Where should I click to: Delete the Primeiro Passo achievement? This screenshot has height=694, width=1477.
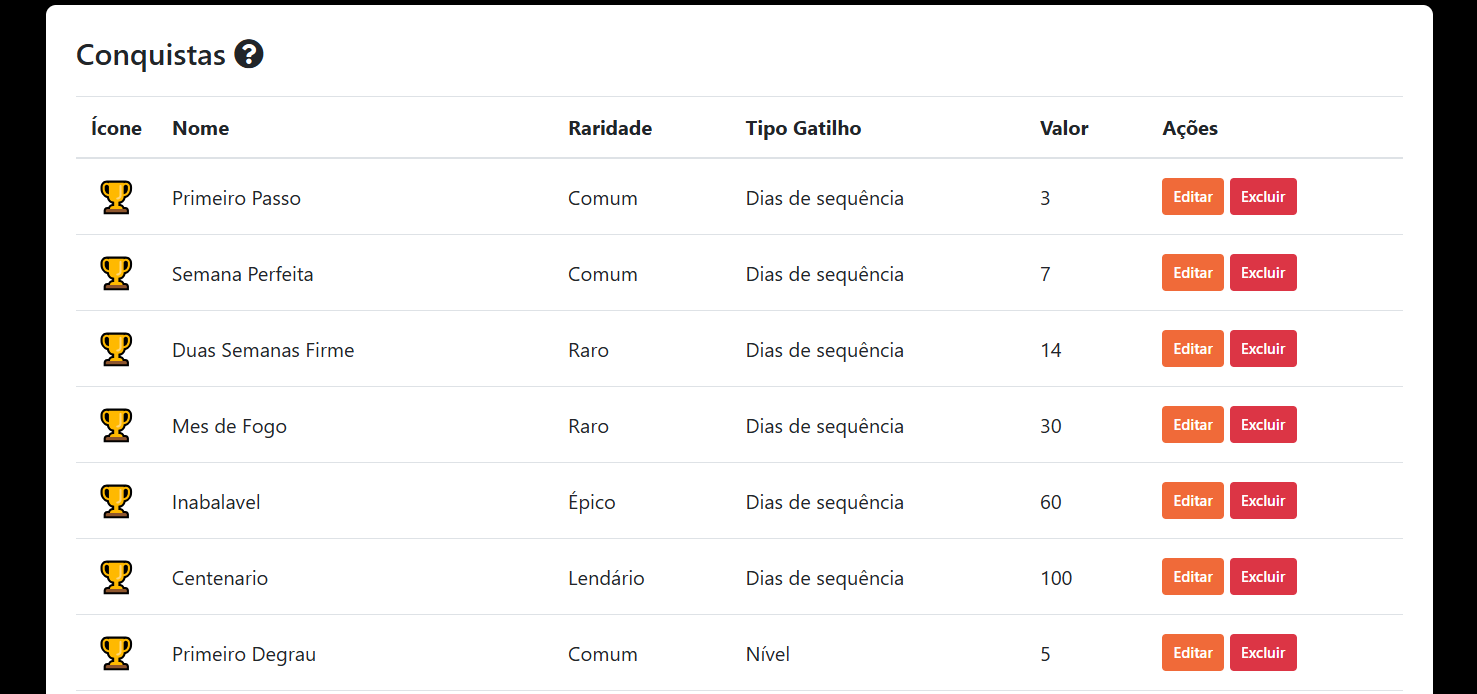(1263, 197)
